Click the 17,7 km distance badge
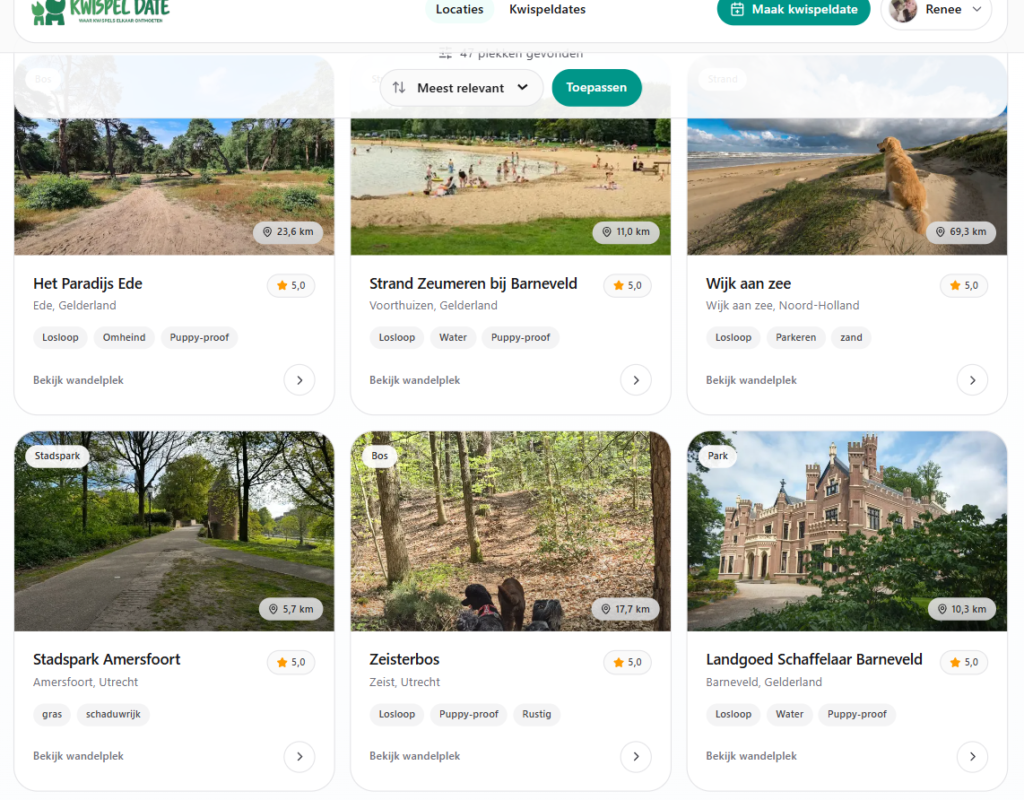The width and height of the screenshot is (1024, 800). pyautogui.click(x=626, y=609)
